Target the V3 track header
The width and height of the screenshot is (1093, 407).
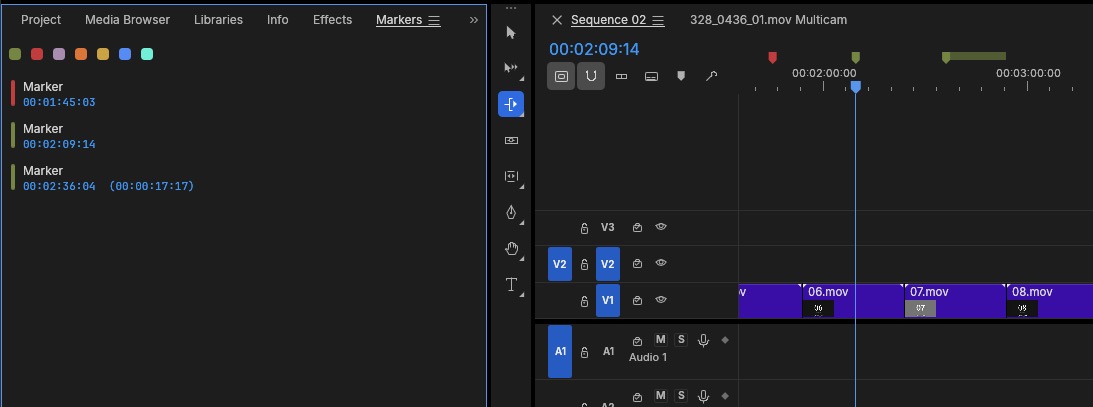pos(608,227)
